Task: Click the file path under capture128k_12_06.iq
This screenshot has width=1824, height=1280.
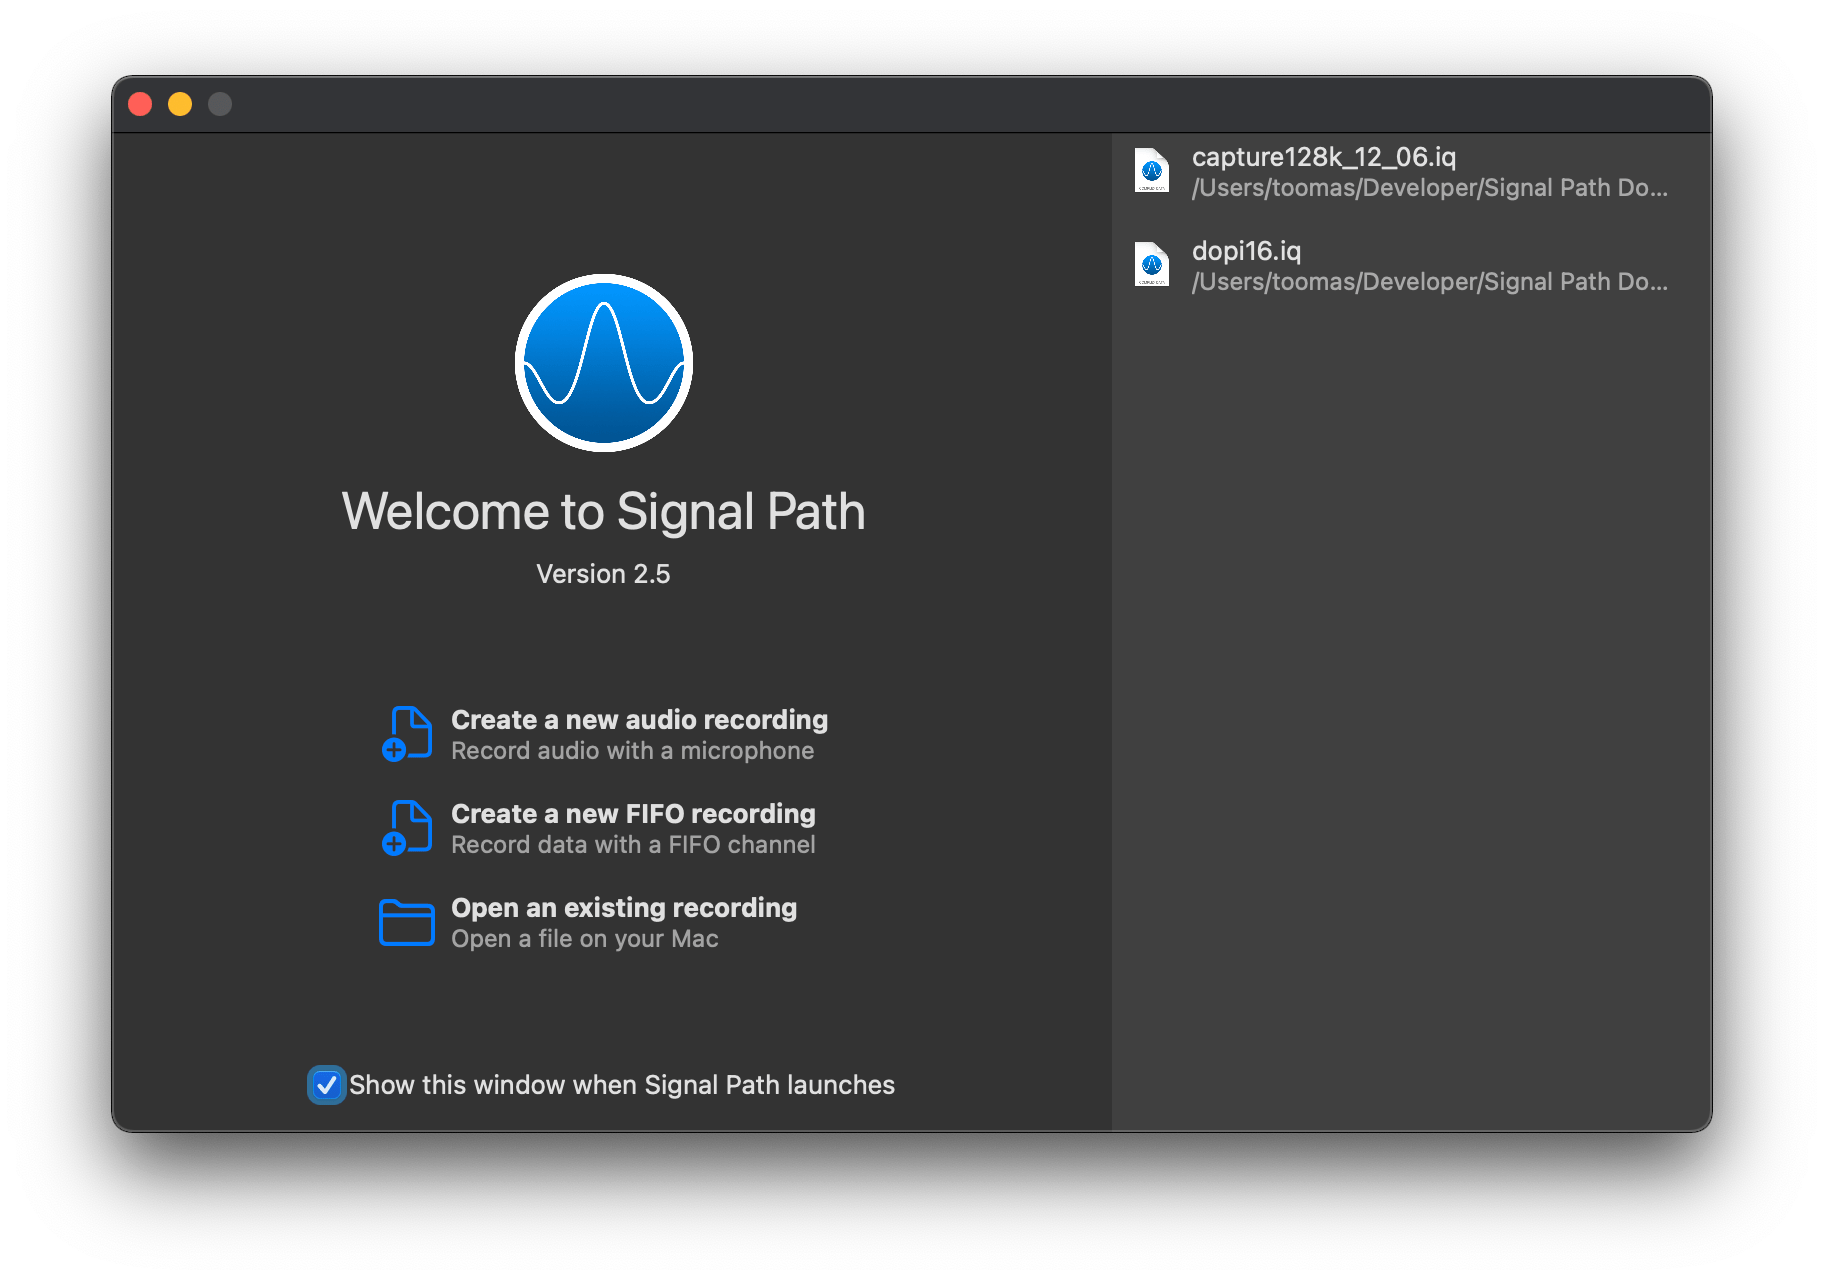Action: click(1429, 188)
